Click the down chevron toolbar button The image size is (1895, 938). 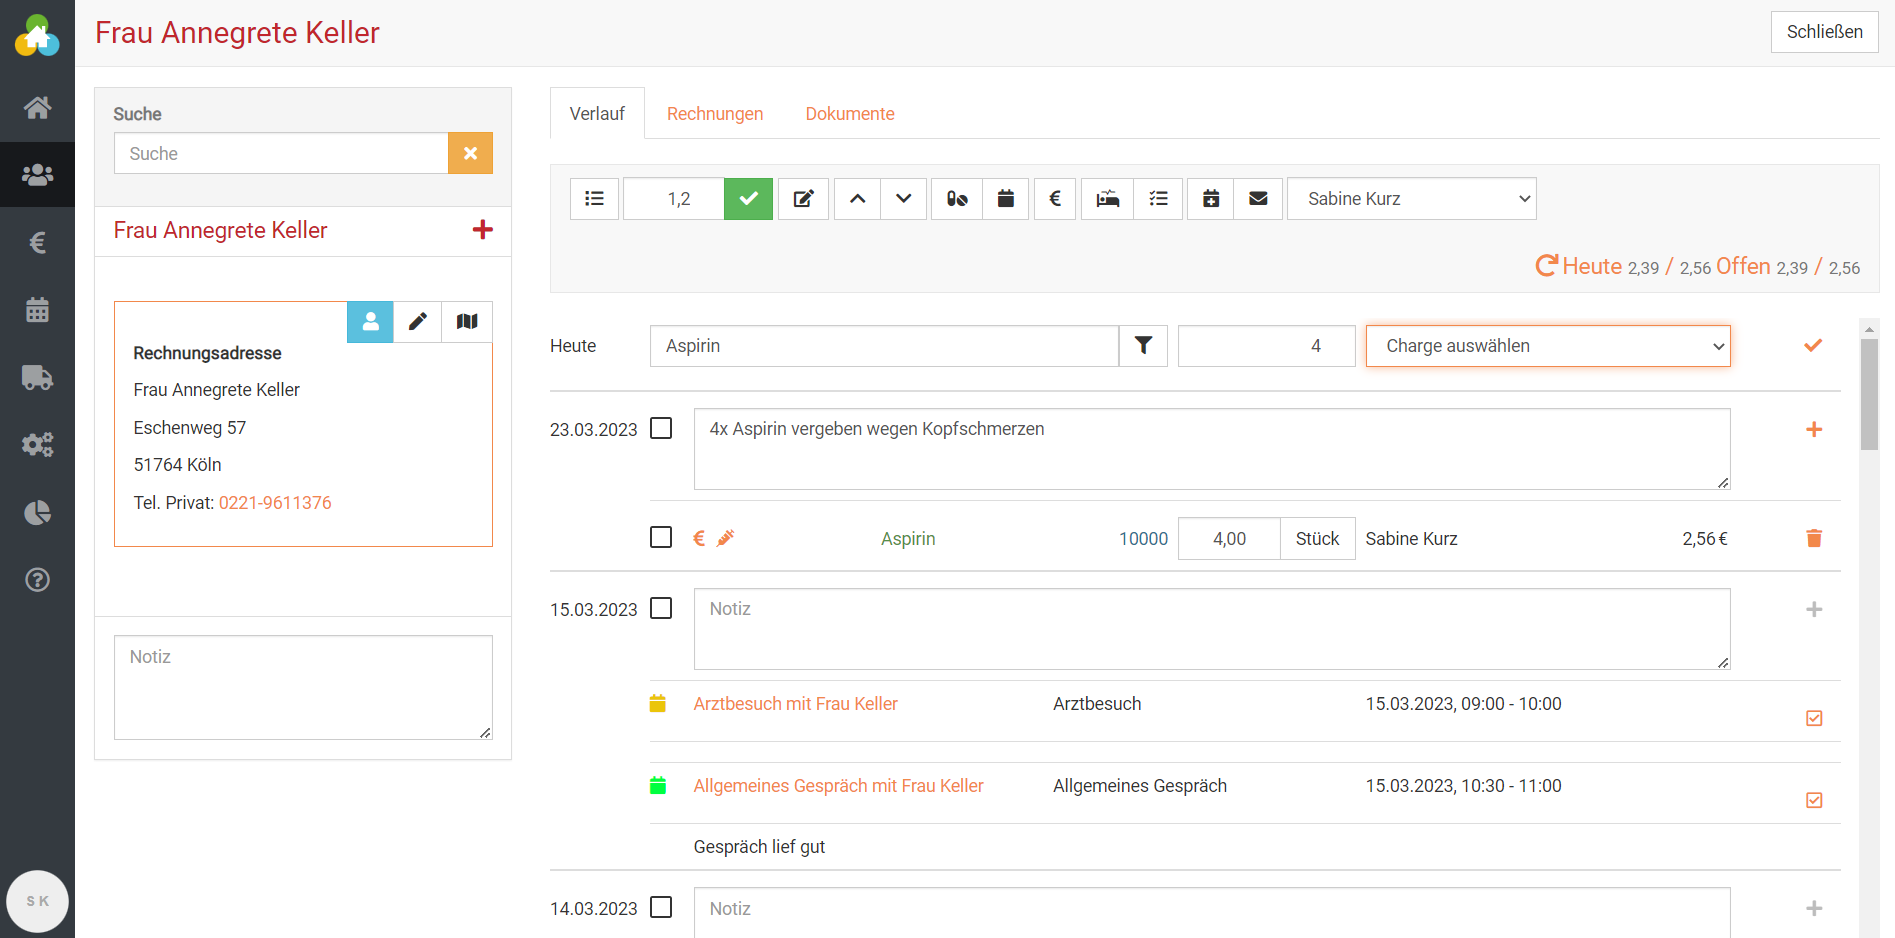pos(904,199)
